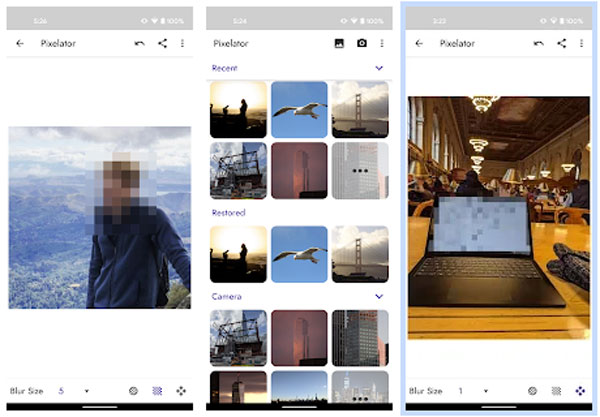Open construction site thumbnail in Recent
This screenshot has width=600, height=417.
pos(238,171)
